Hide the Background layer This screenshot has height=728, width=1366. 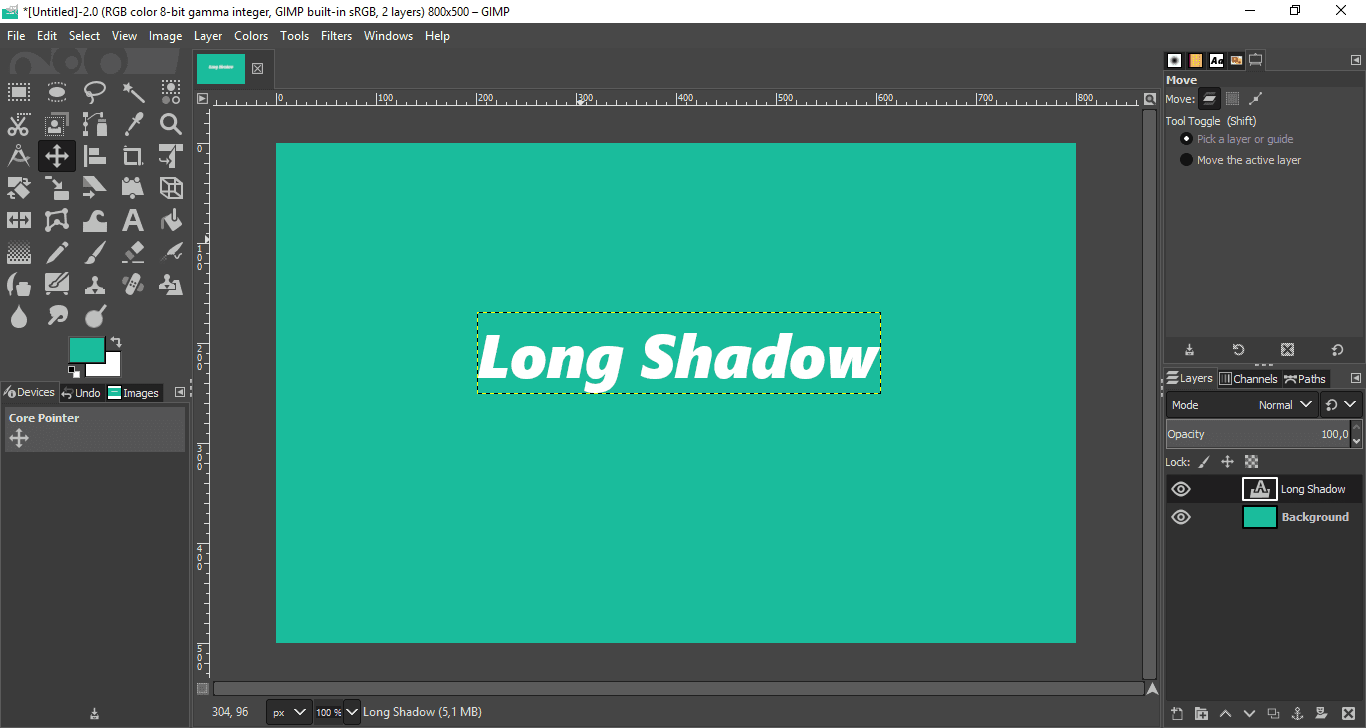click(1181, 517)
